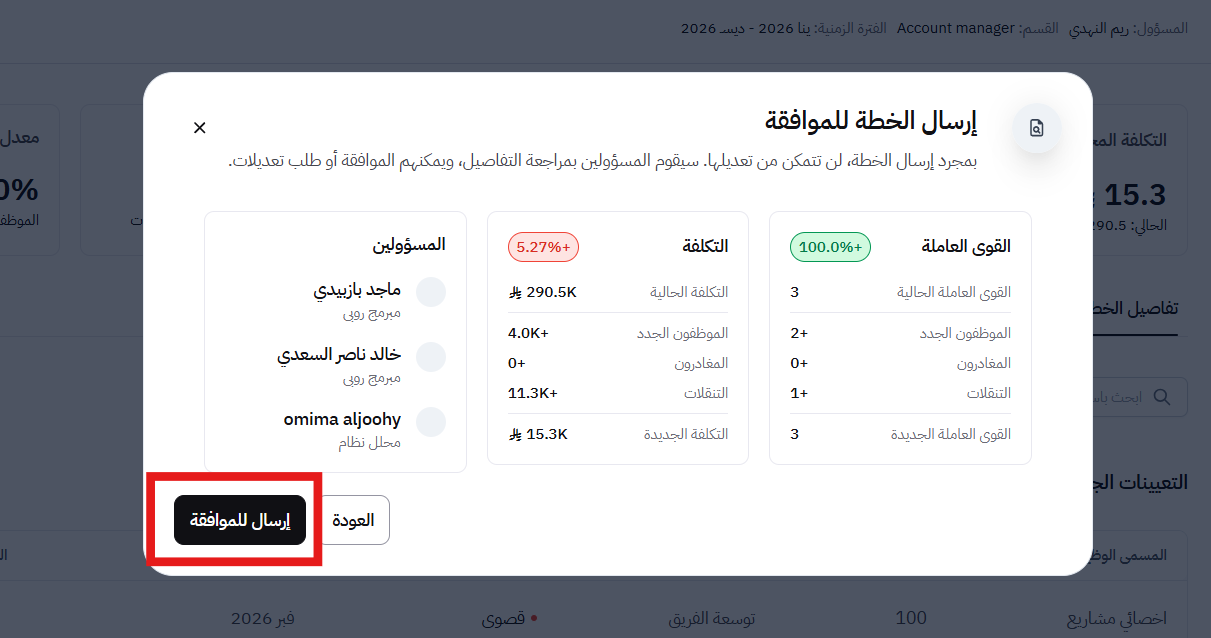Click the avatar next to omima aljoohy
Viewport: 1211px width, 638px height.
[431, 422]
